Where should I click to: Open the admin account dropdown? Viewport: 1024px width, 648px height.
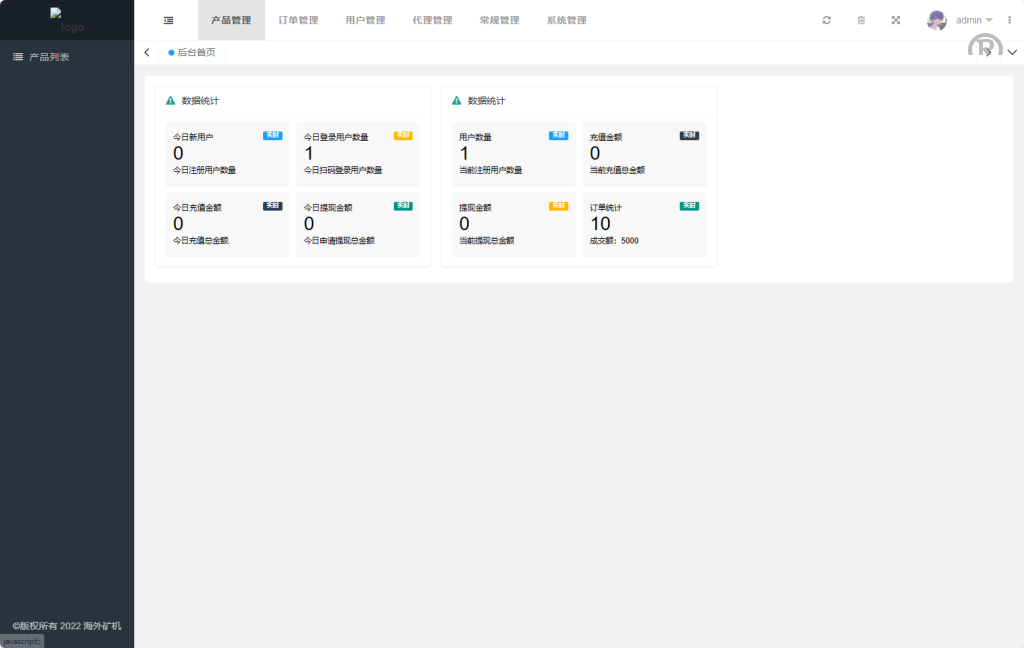point(974,20)
